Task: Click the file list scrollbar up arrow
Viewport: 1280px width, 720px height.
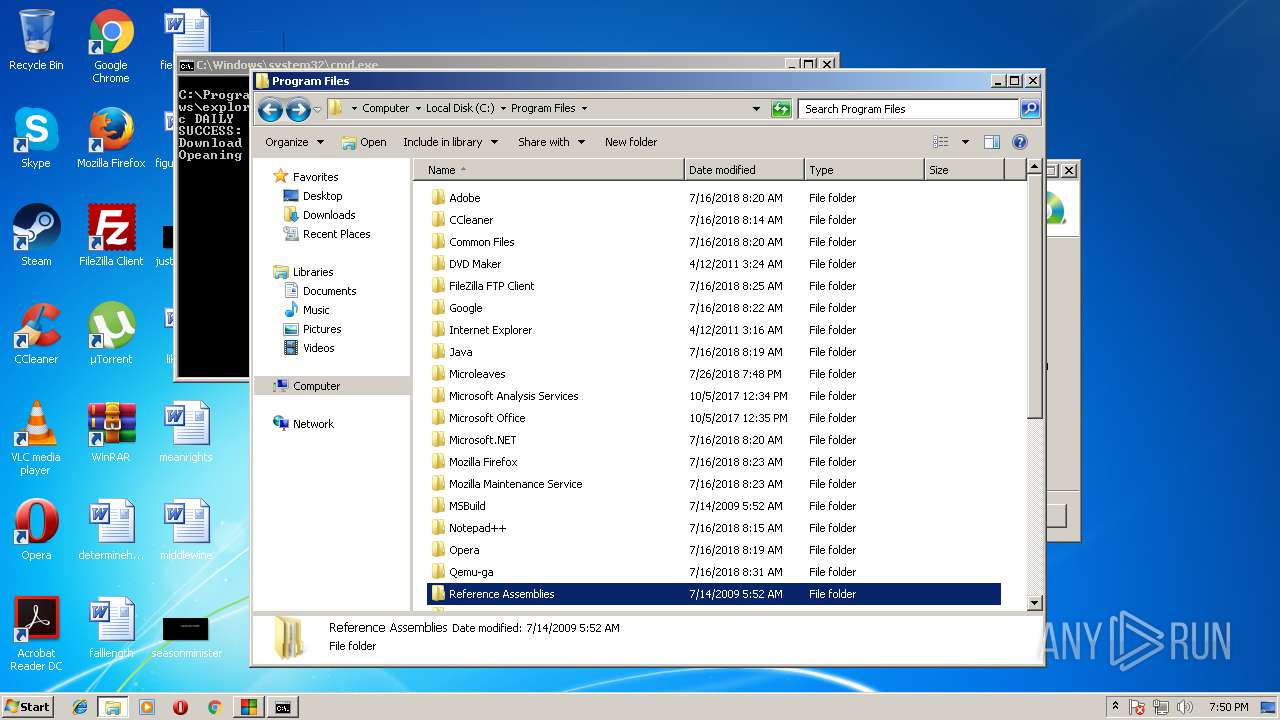Action: coord(1034,167)
